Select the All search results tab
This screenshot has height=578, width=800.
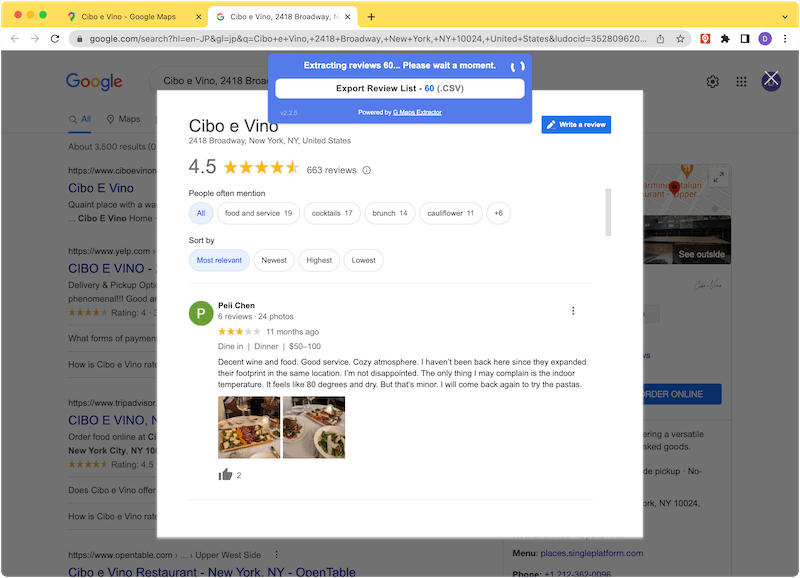pos(80,119)
